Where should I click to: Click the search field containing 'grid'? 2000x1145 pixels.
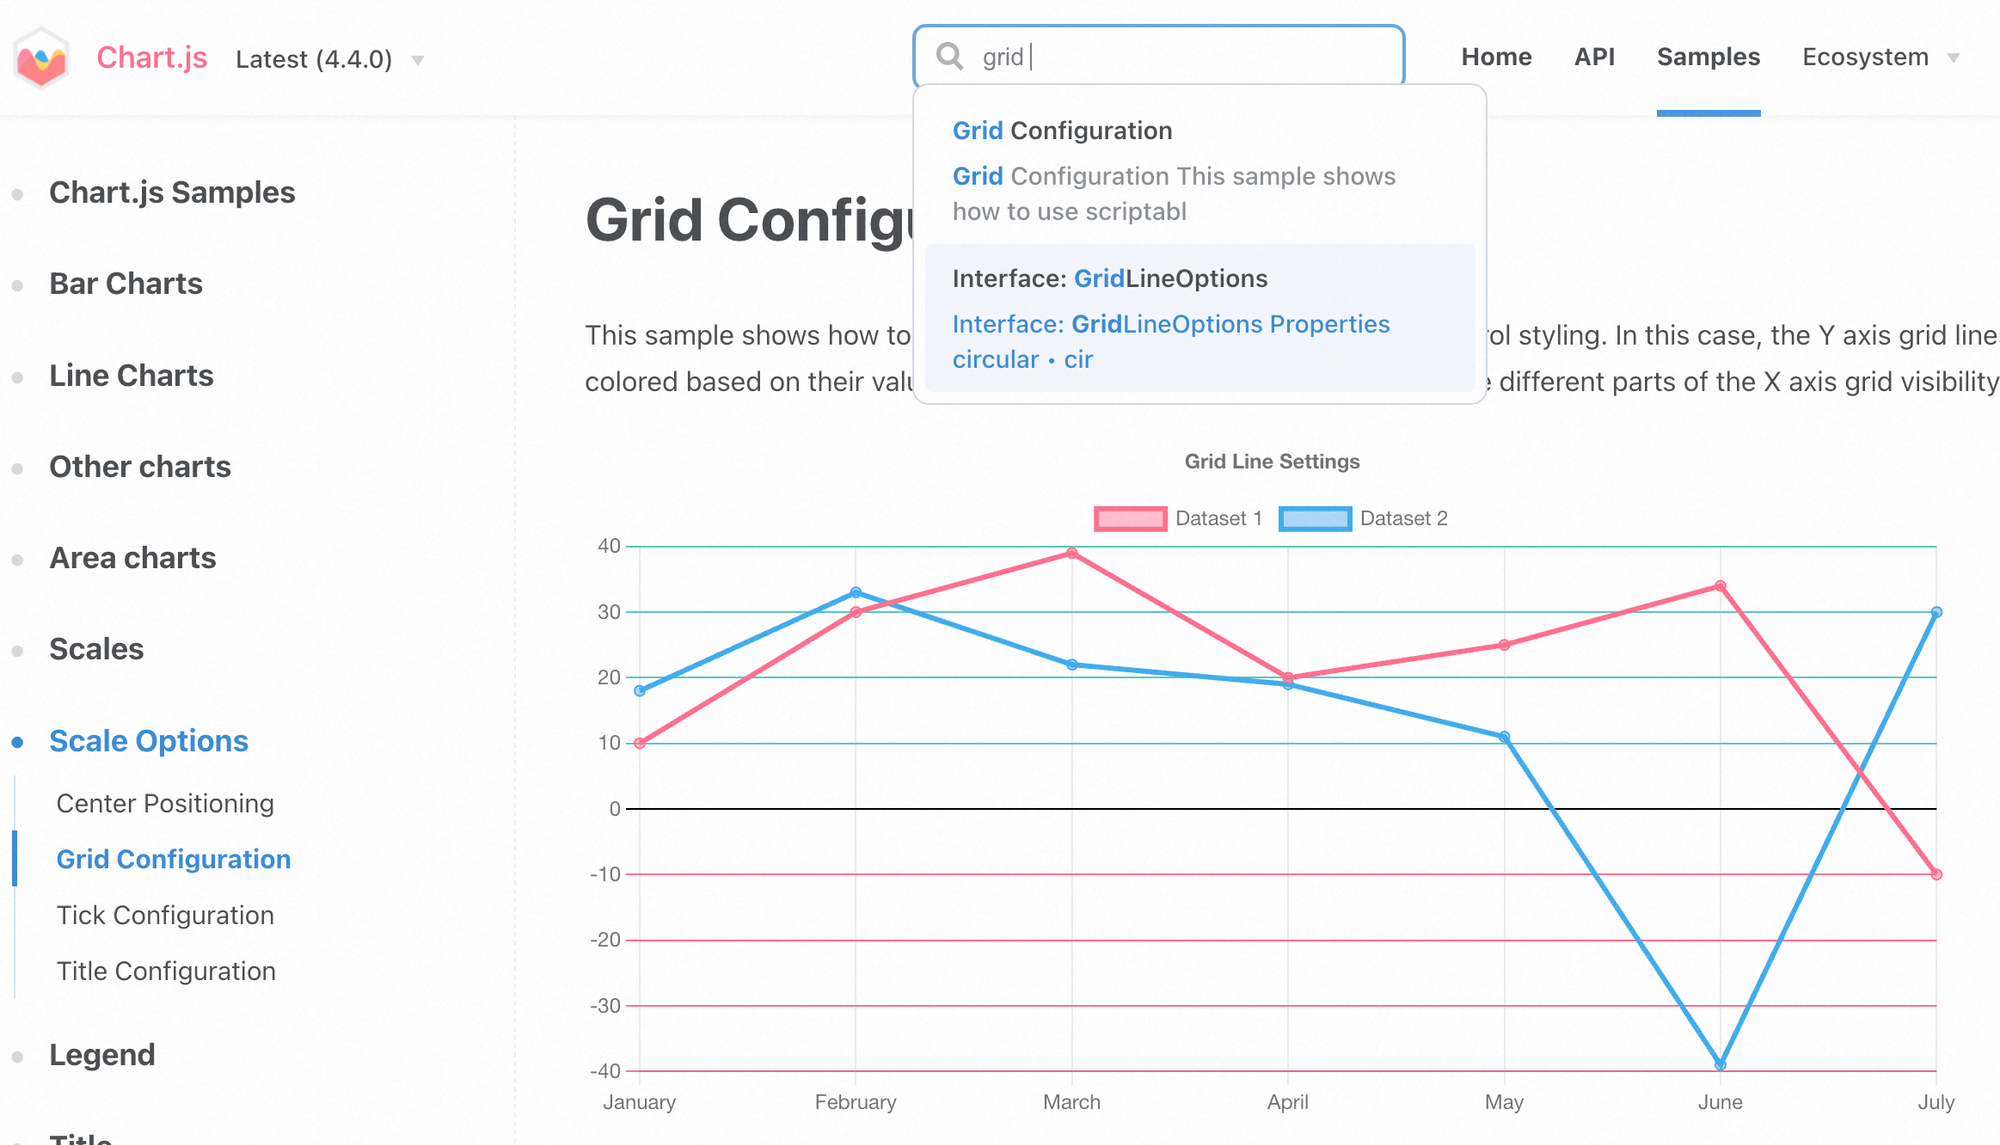(1158, 57)
